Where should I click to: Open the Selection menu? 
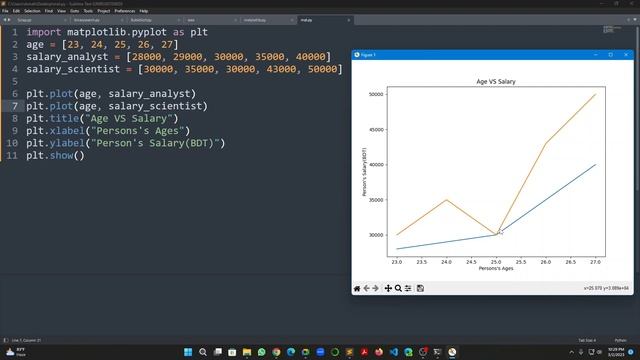click(x=32, y=11)
